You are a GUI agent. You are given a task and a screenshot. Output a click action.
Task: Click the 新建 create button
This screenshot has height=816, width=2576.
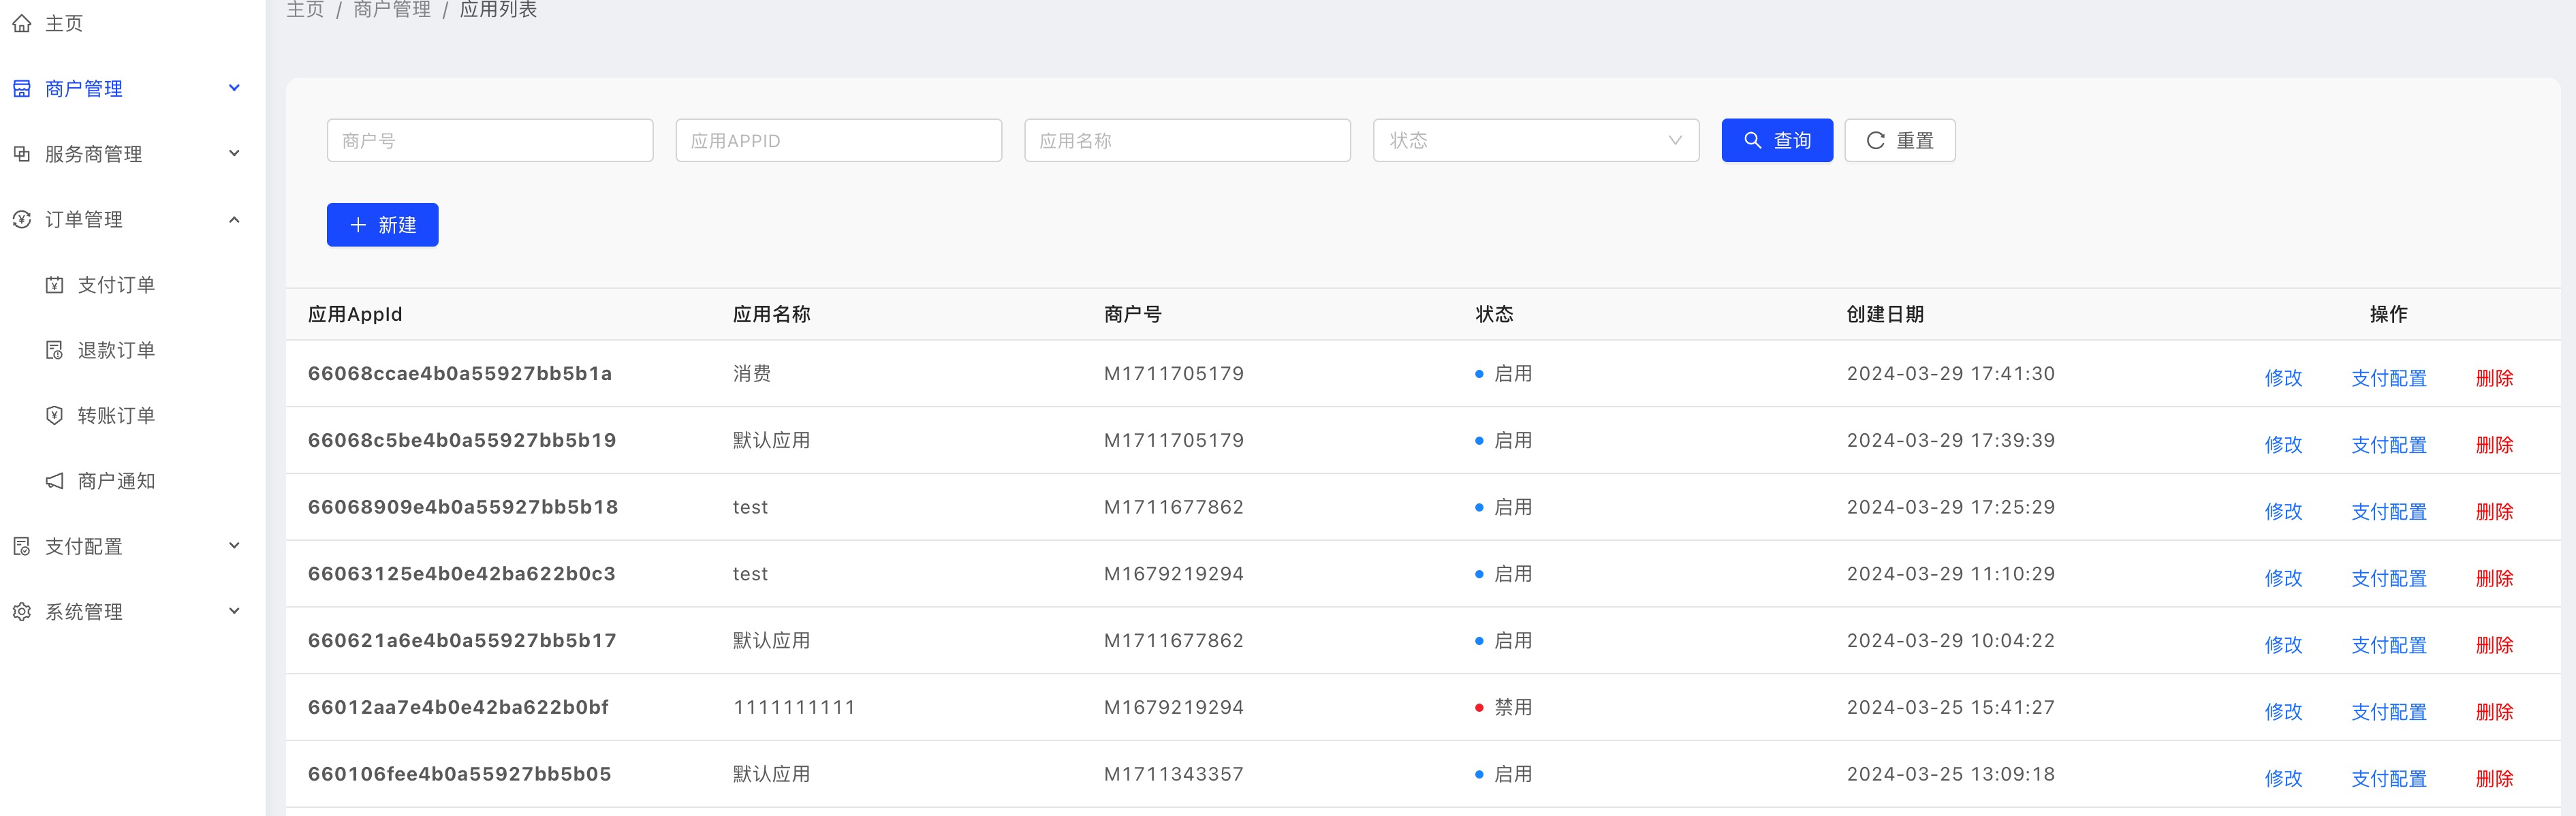point(382,225)
